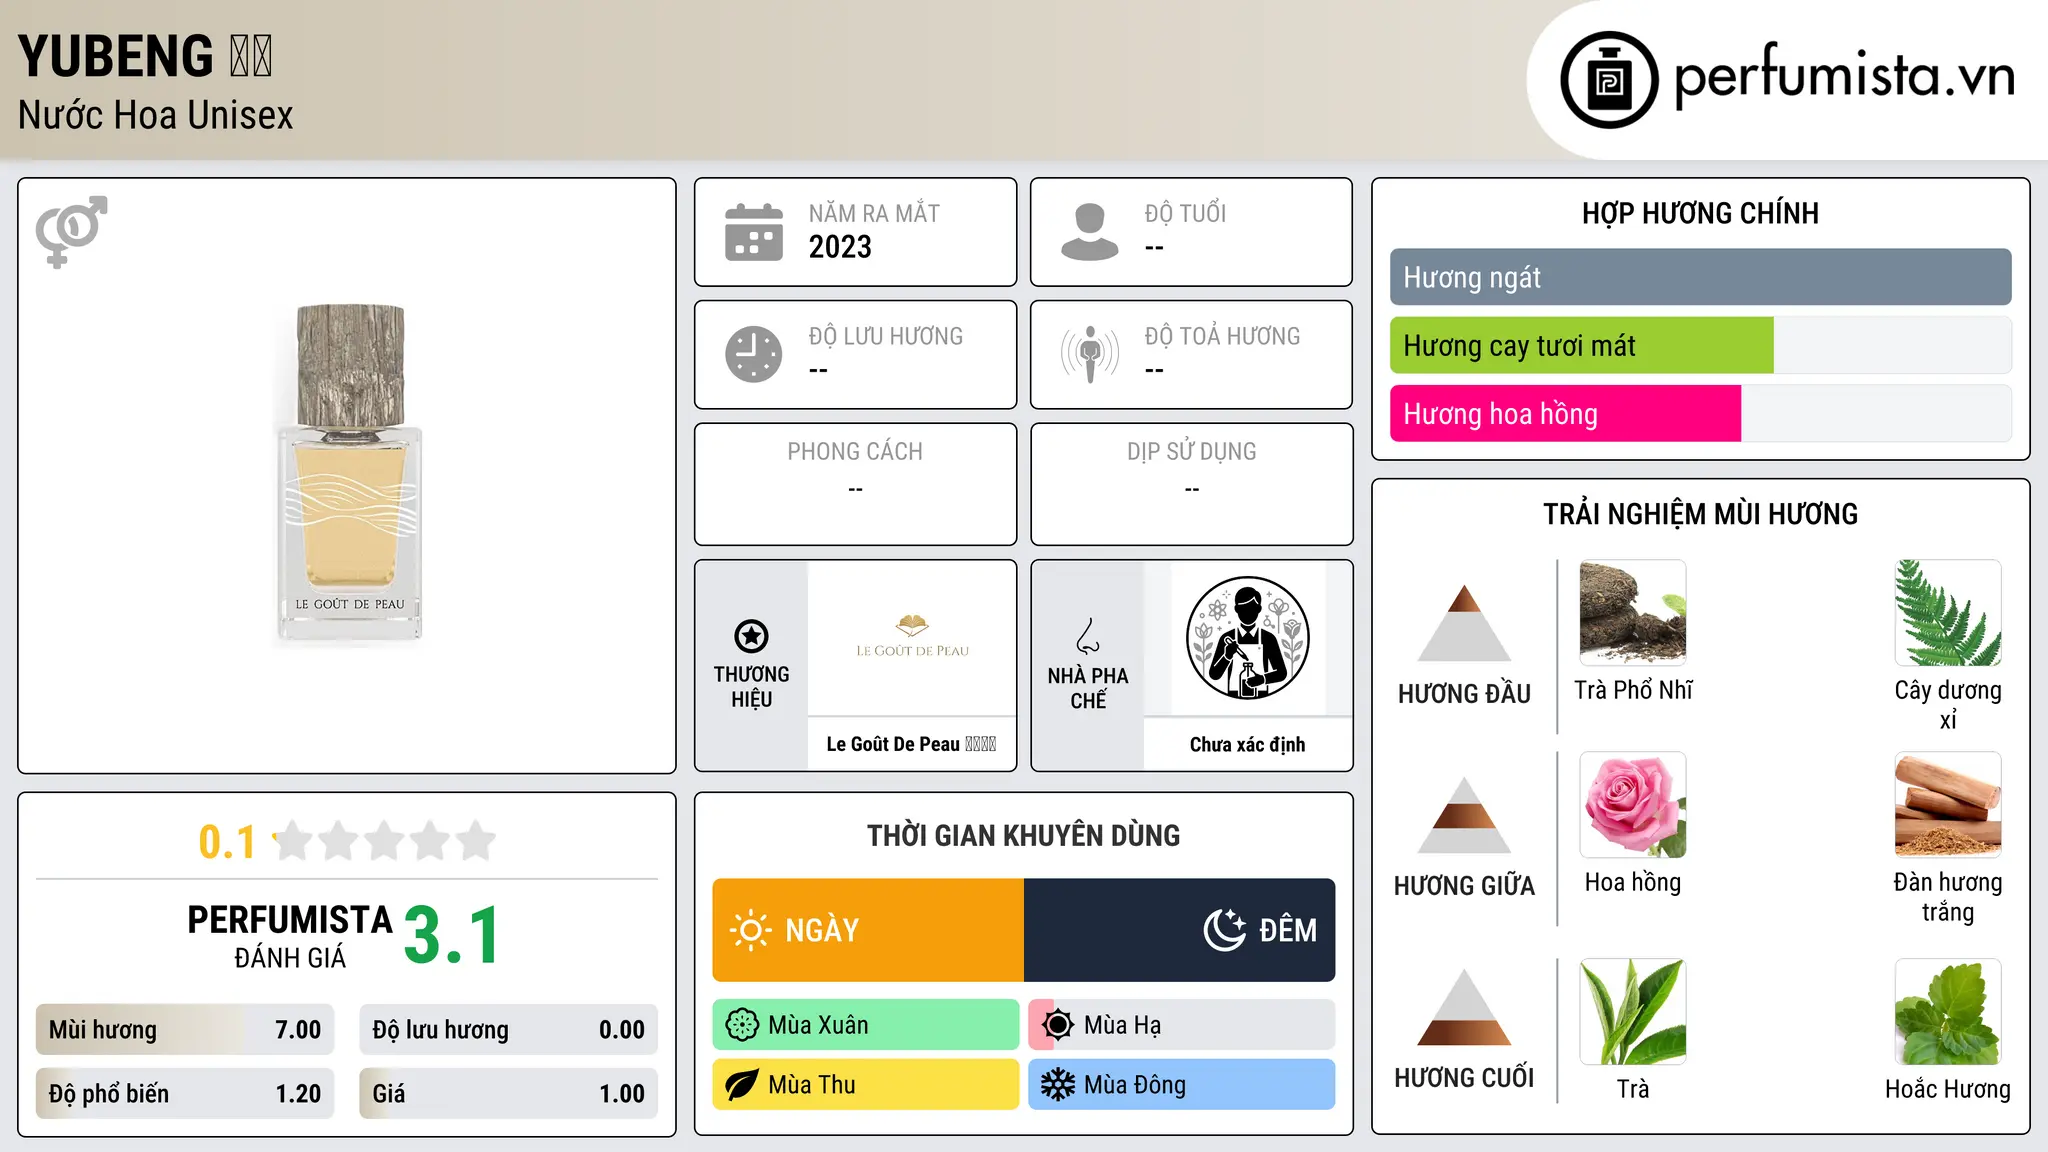
Task: Choose the Mùa Xuân season bar
Action: coord(866,1025)
